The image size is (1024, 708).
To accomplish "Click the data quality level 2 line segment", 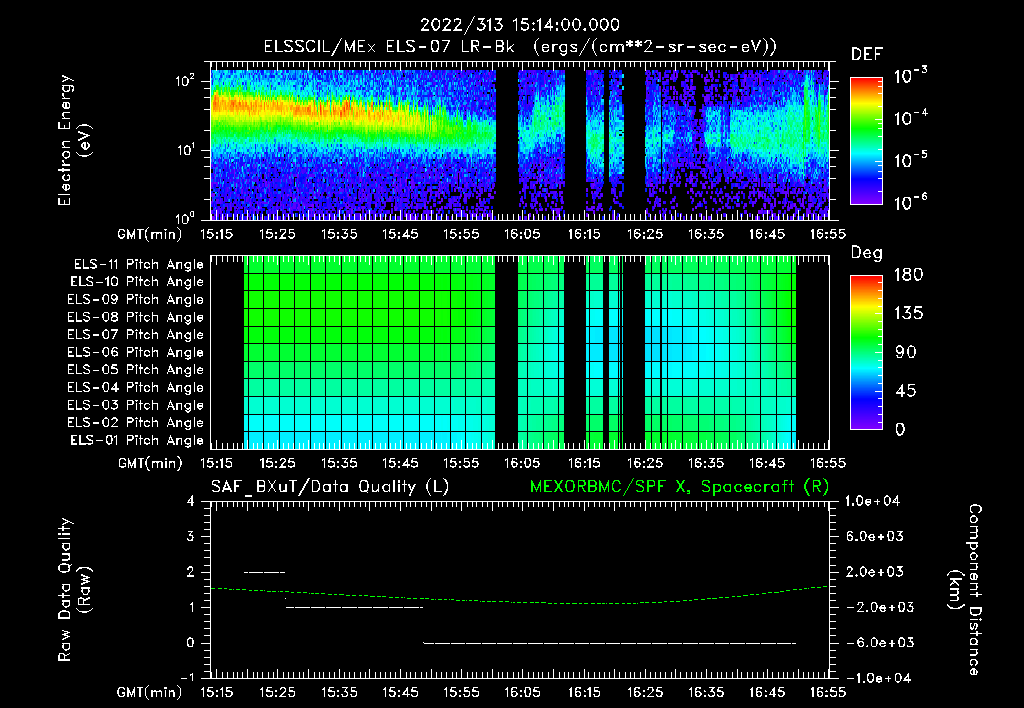I will point(264,573).
